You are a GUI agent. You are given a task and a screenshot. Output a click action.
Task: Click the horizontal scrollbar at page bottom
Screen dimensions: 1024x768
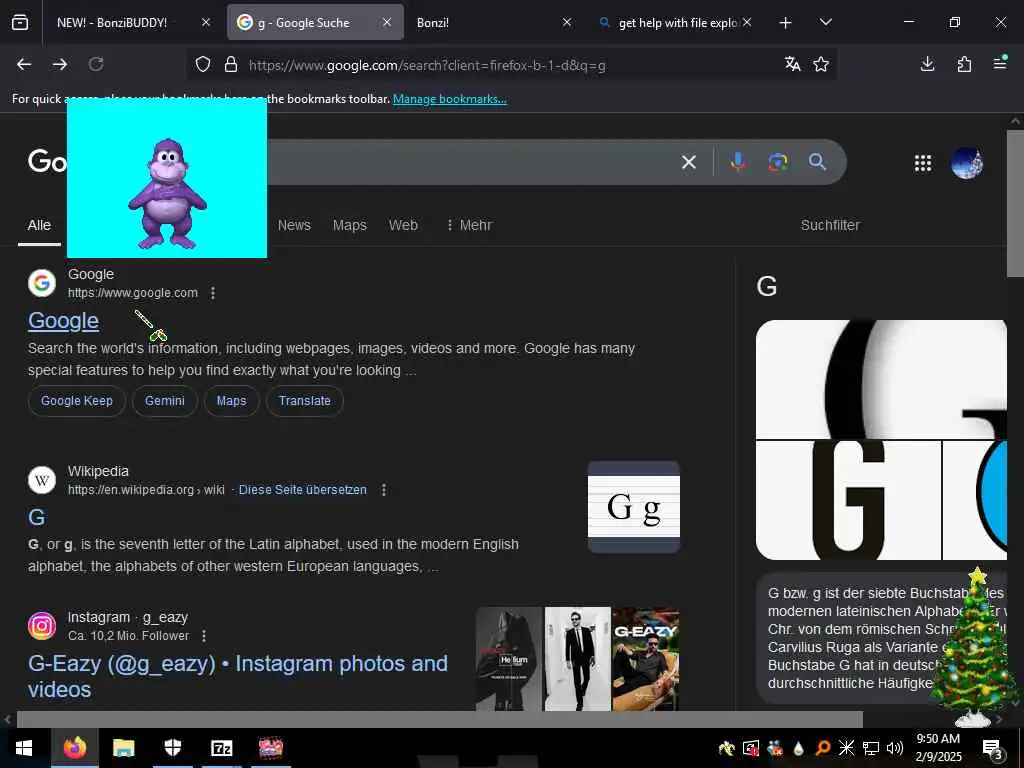(440, 720)
